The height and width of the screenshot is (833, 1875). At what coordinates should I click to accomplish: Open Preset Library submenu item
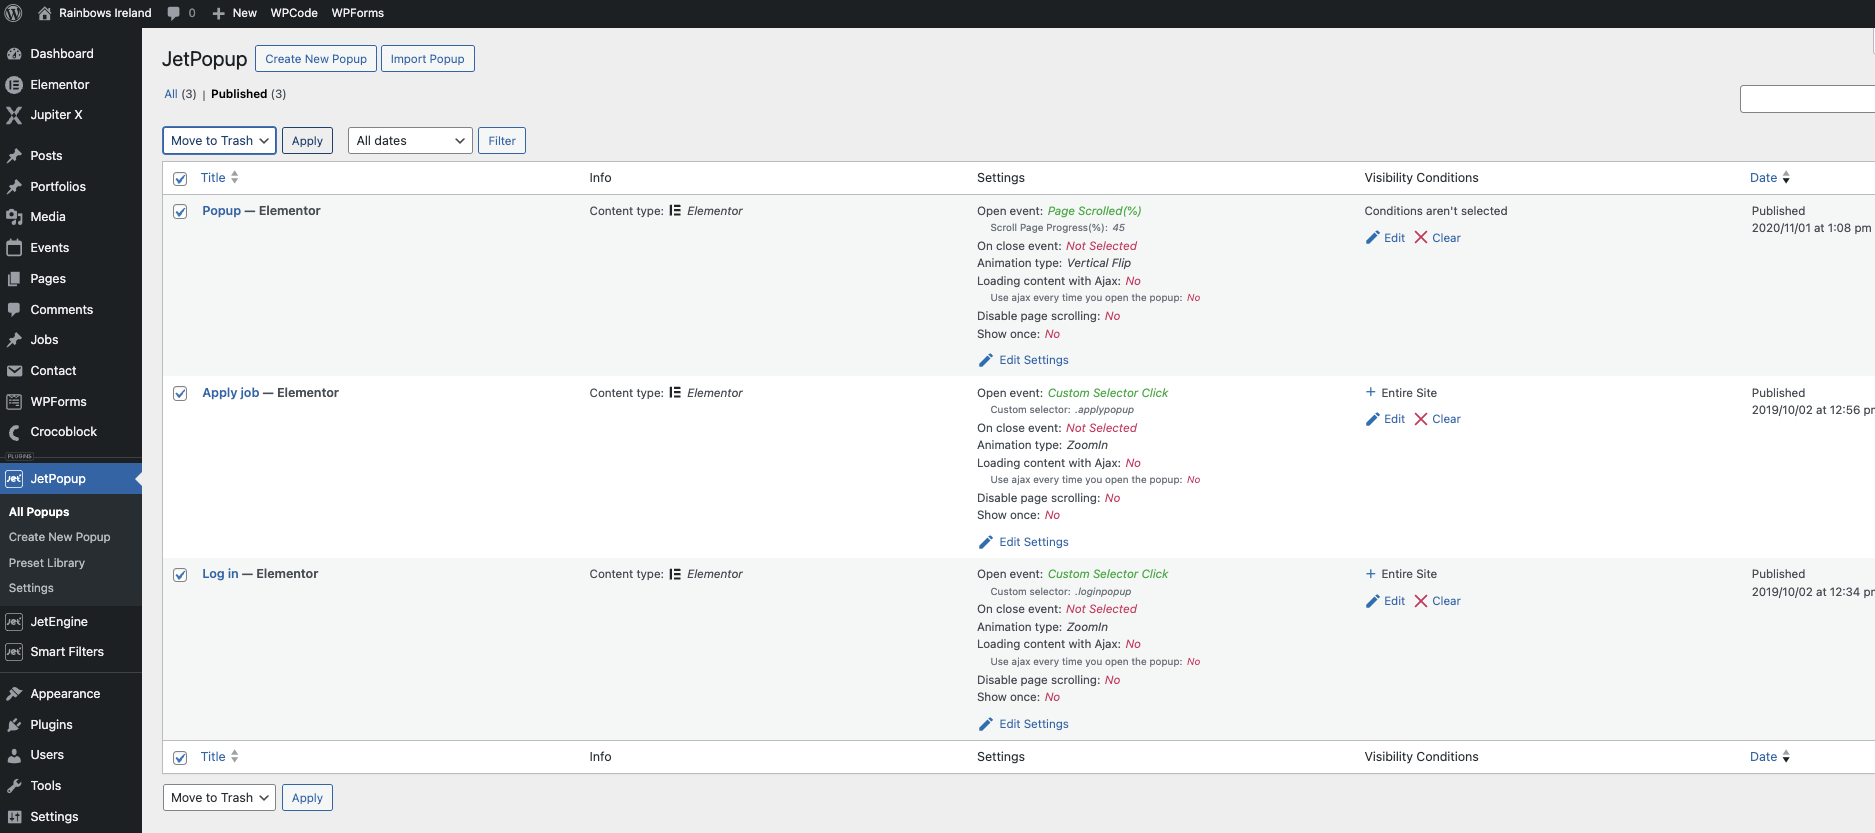47,563
